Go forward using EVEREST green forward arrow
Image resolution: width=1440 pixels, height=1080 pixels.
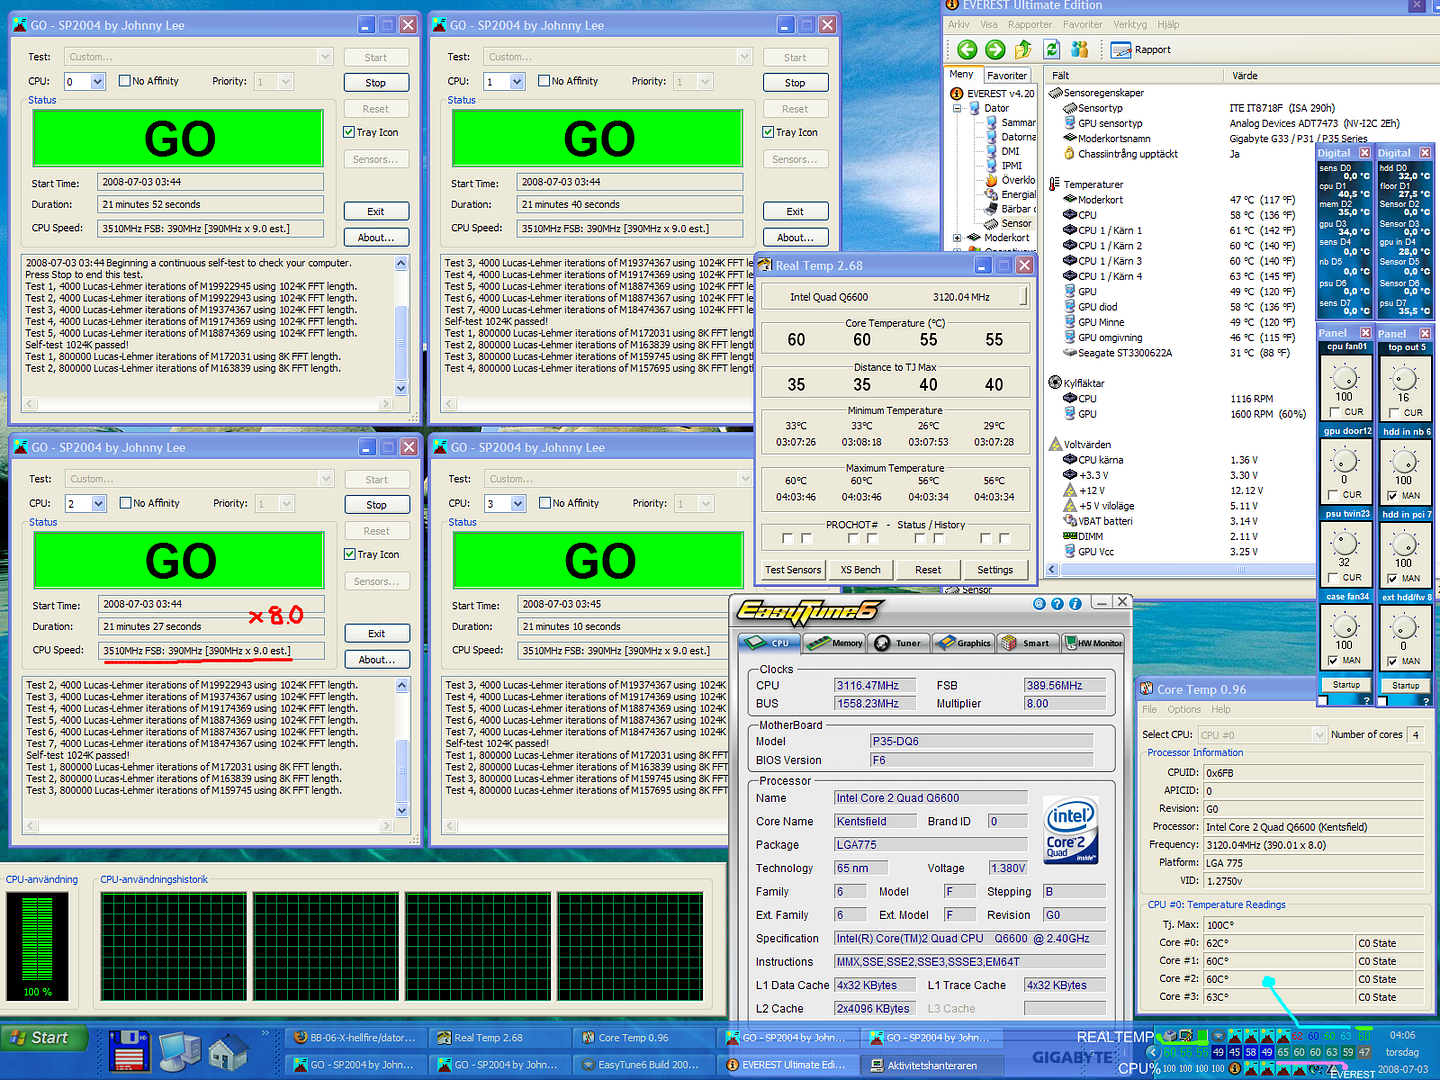995,49
